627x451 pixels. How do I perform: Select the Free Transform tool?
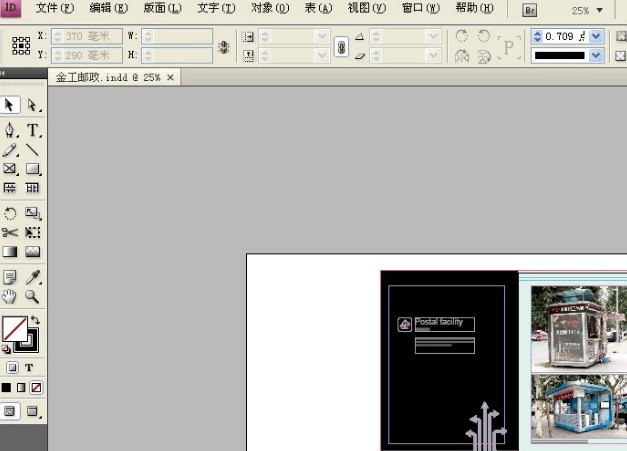click(32, 232)
